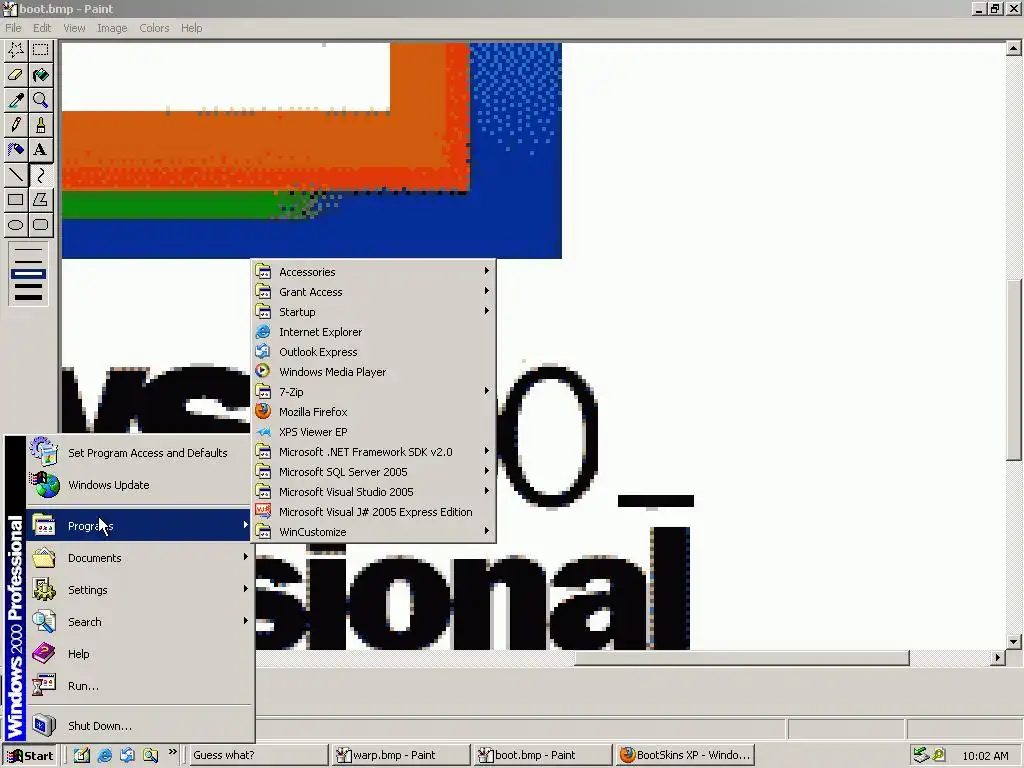Select the Magnifier tool
The height and width of the screenshot is (768, 1024).
pyautogui.click(x=40, y=99)
